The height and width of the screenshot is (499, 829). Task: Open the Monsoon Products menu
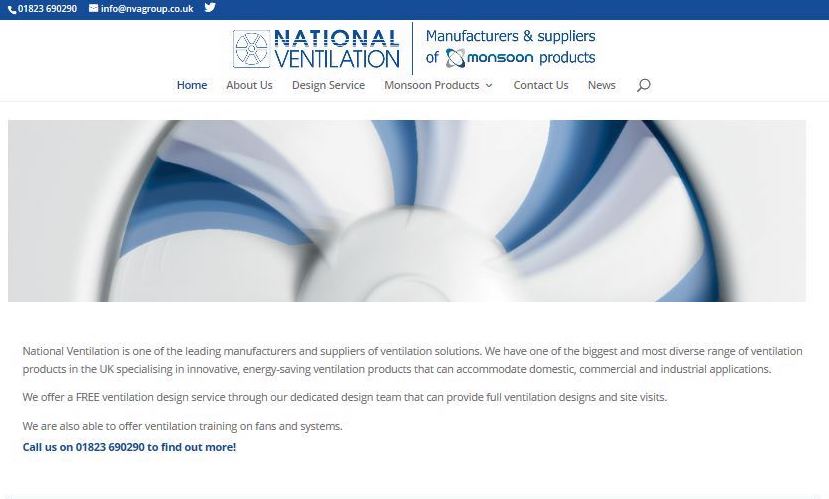431,85
